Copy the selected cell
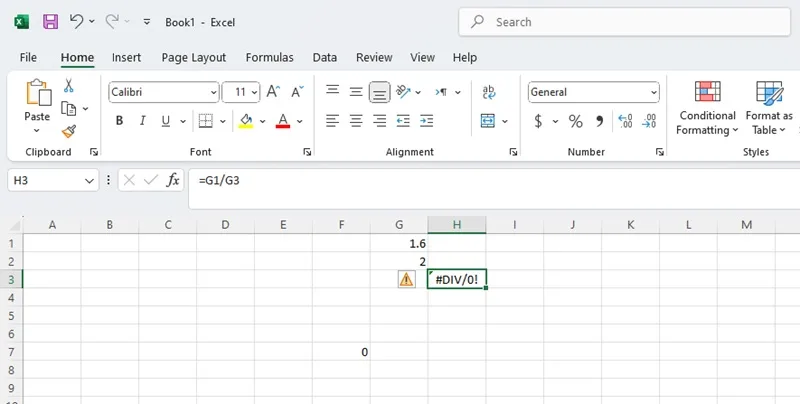The width and height of the screenshot is (800, 404). [68, 109]
